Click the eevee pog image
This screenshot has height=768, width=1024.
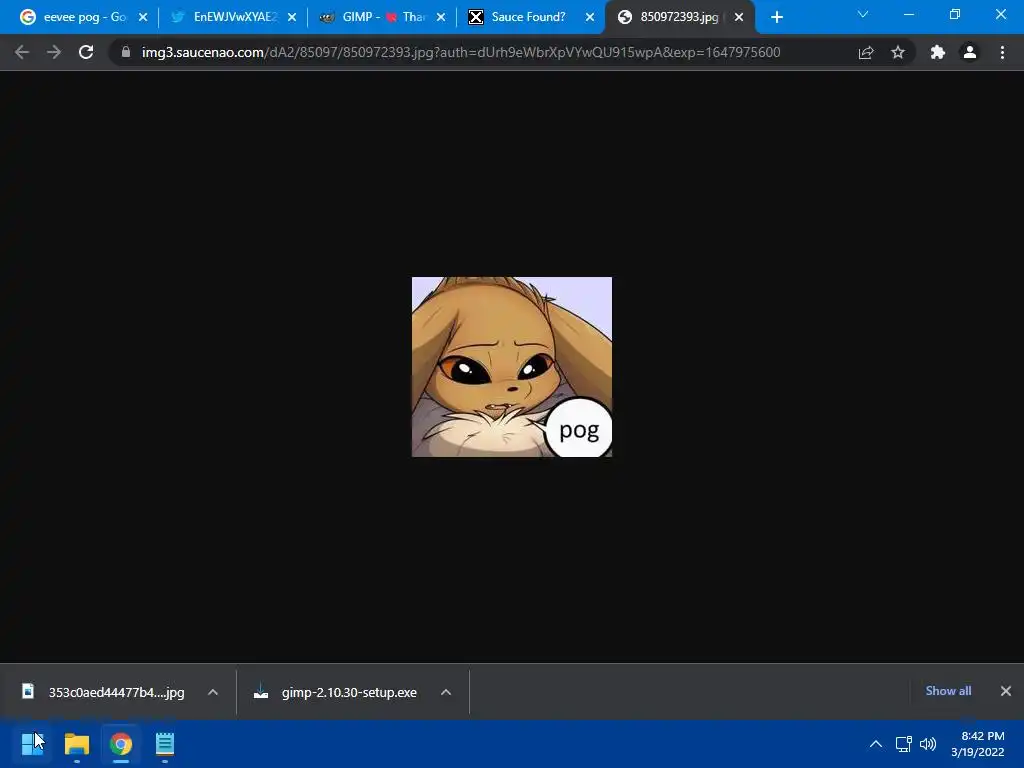pos(512,367)
